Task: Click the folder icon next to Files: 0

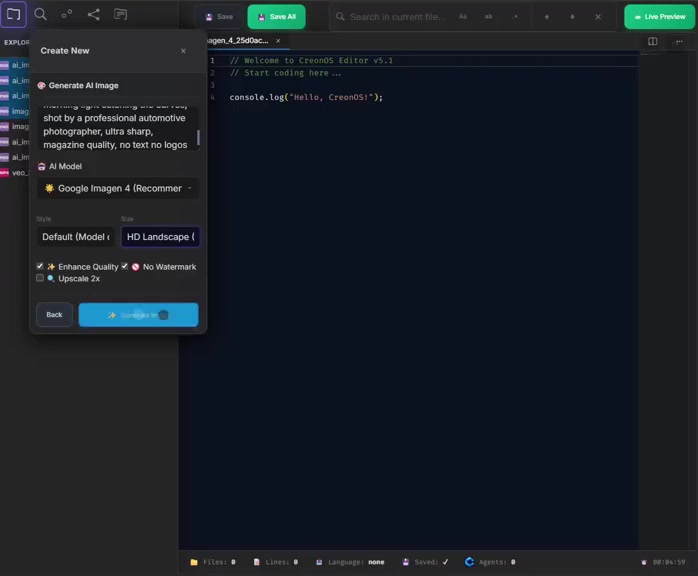Action: [194, 562]
